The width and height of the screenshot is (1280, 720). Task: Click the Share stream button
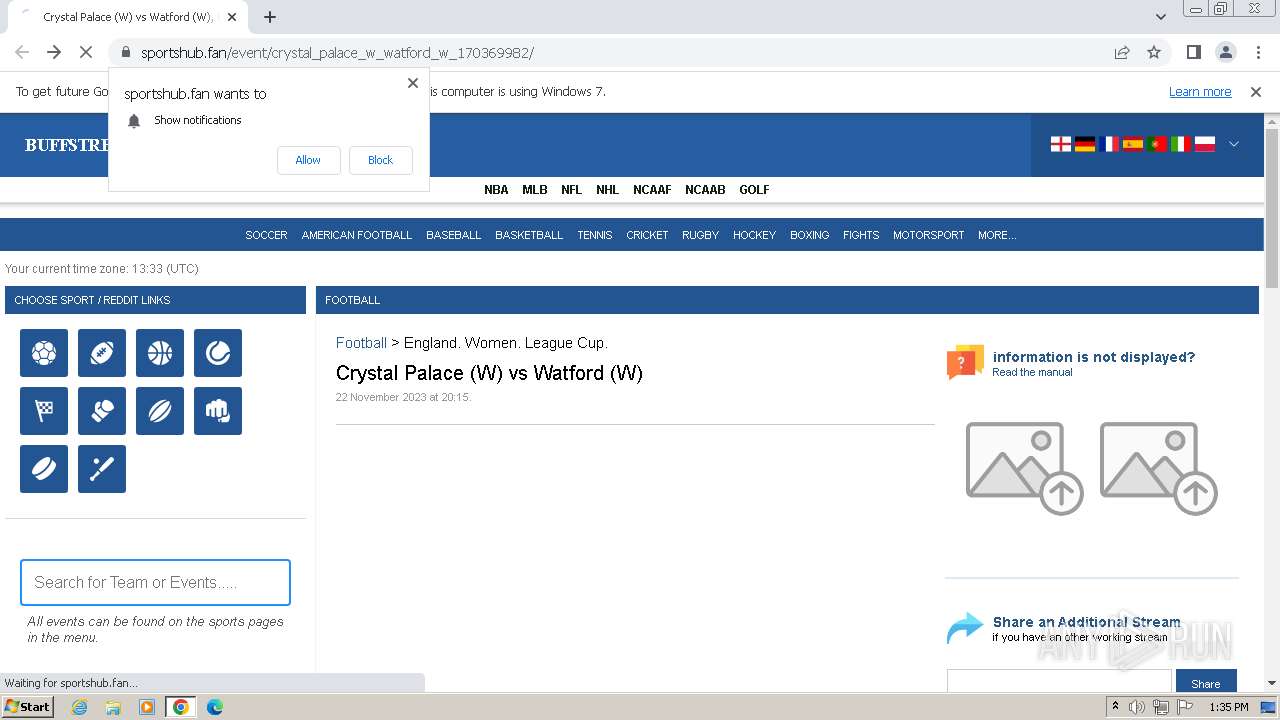(x=1206, y=683)
